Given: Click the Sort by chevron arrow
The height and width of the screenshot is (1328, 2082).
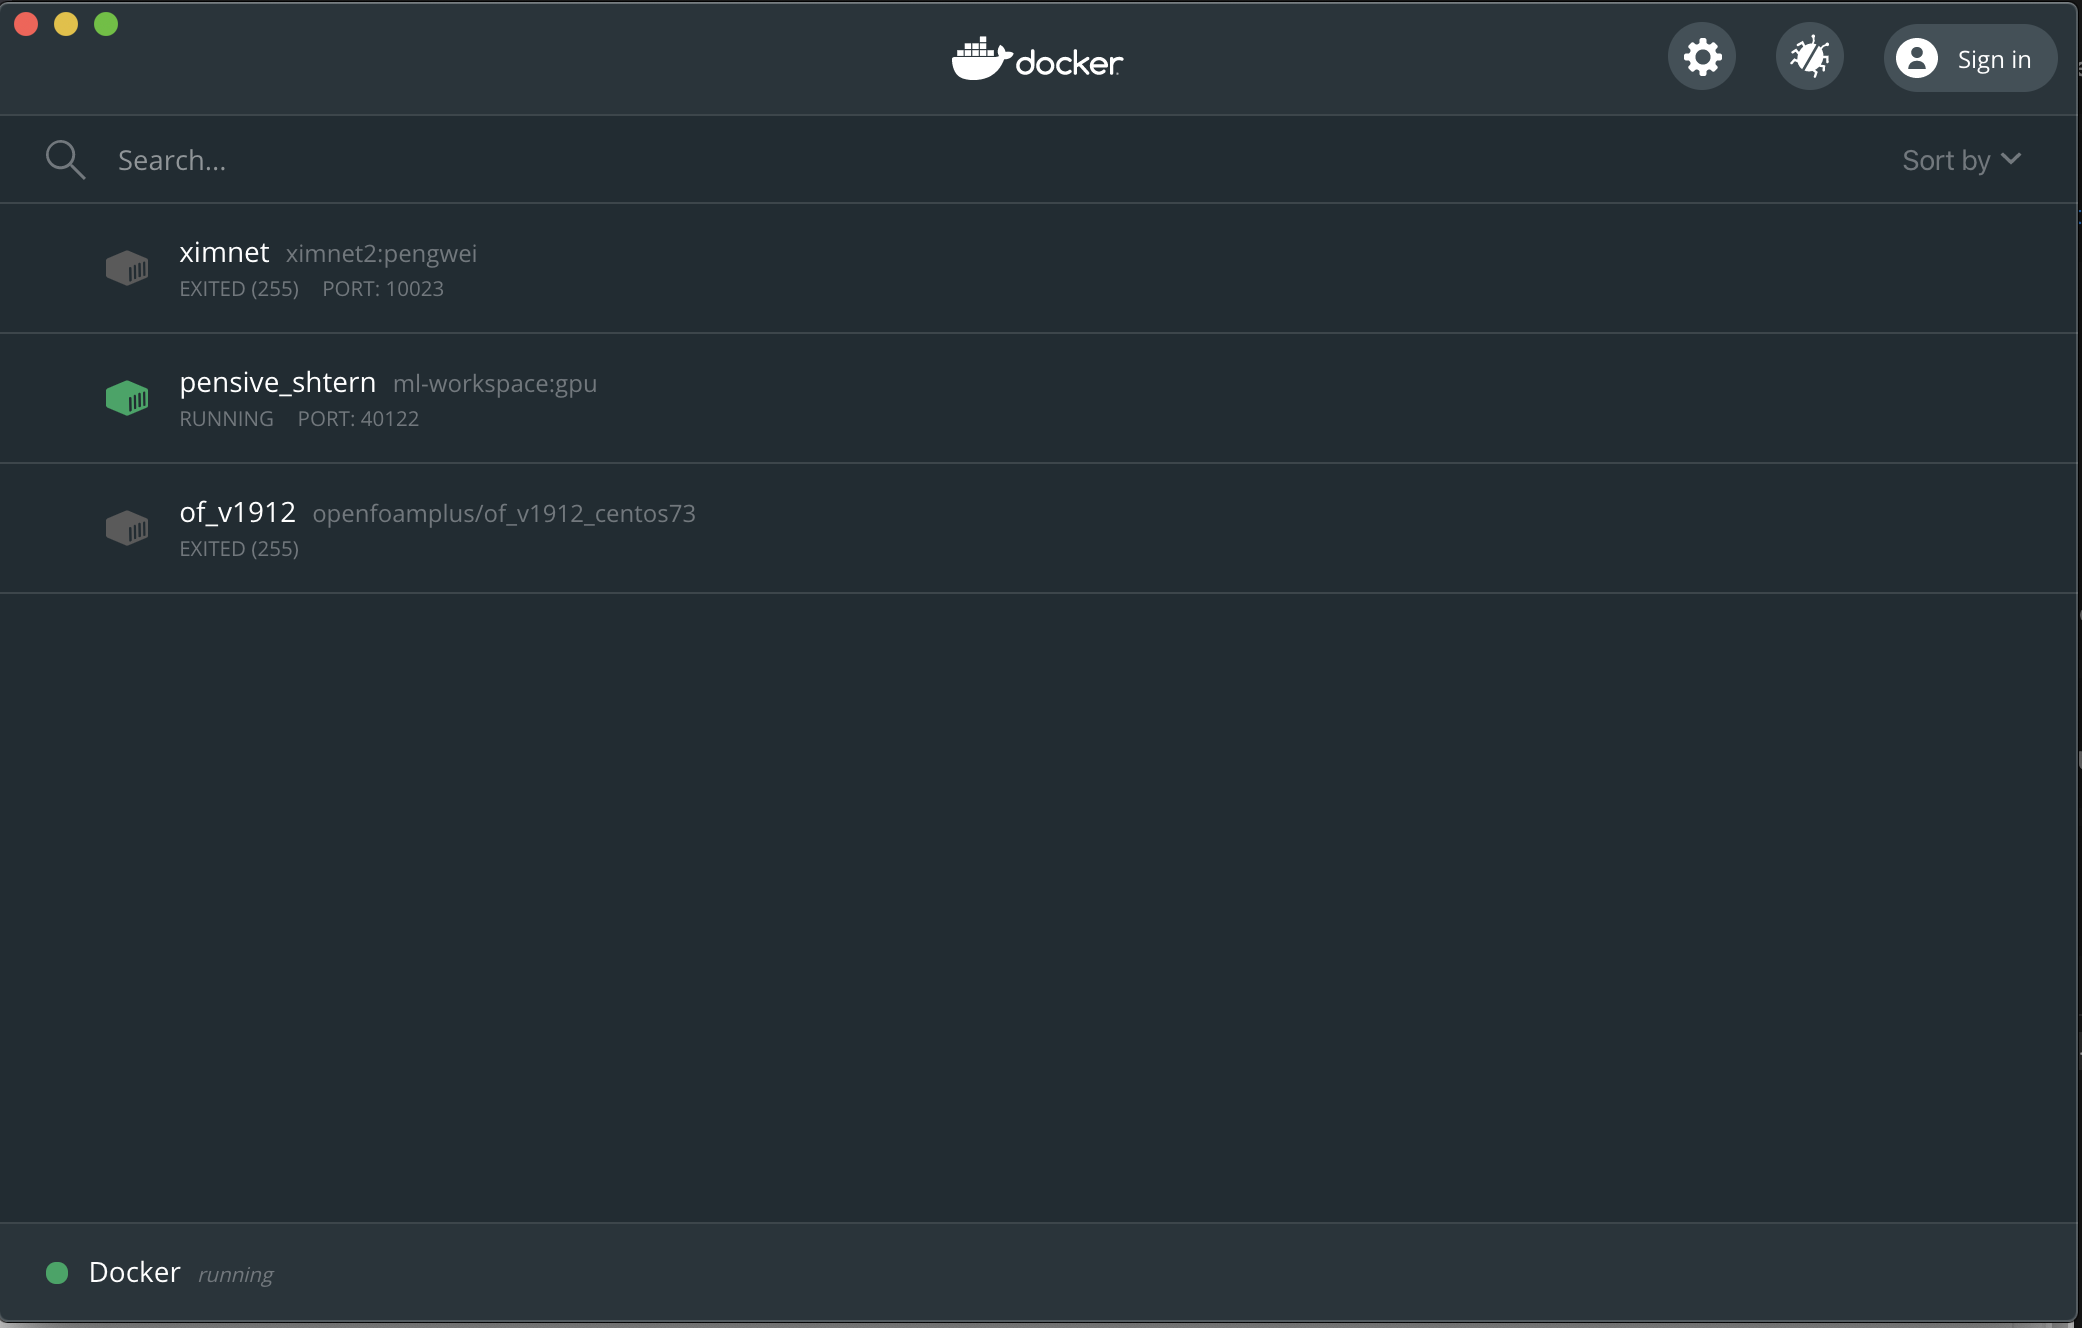Looking at the screenshot, I should [2011, 159].
